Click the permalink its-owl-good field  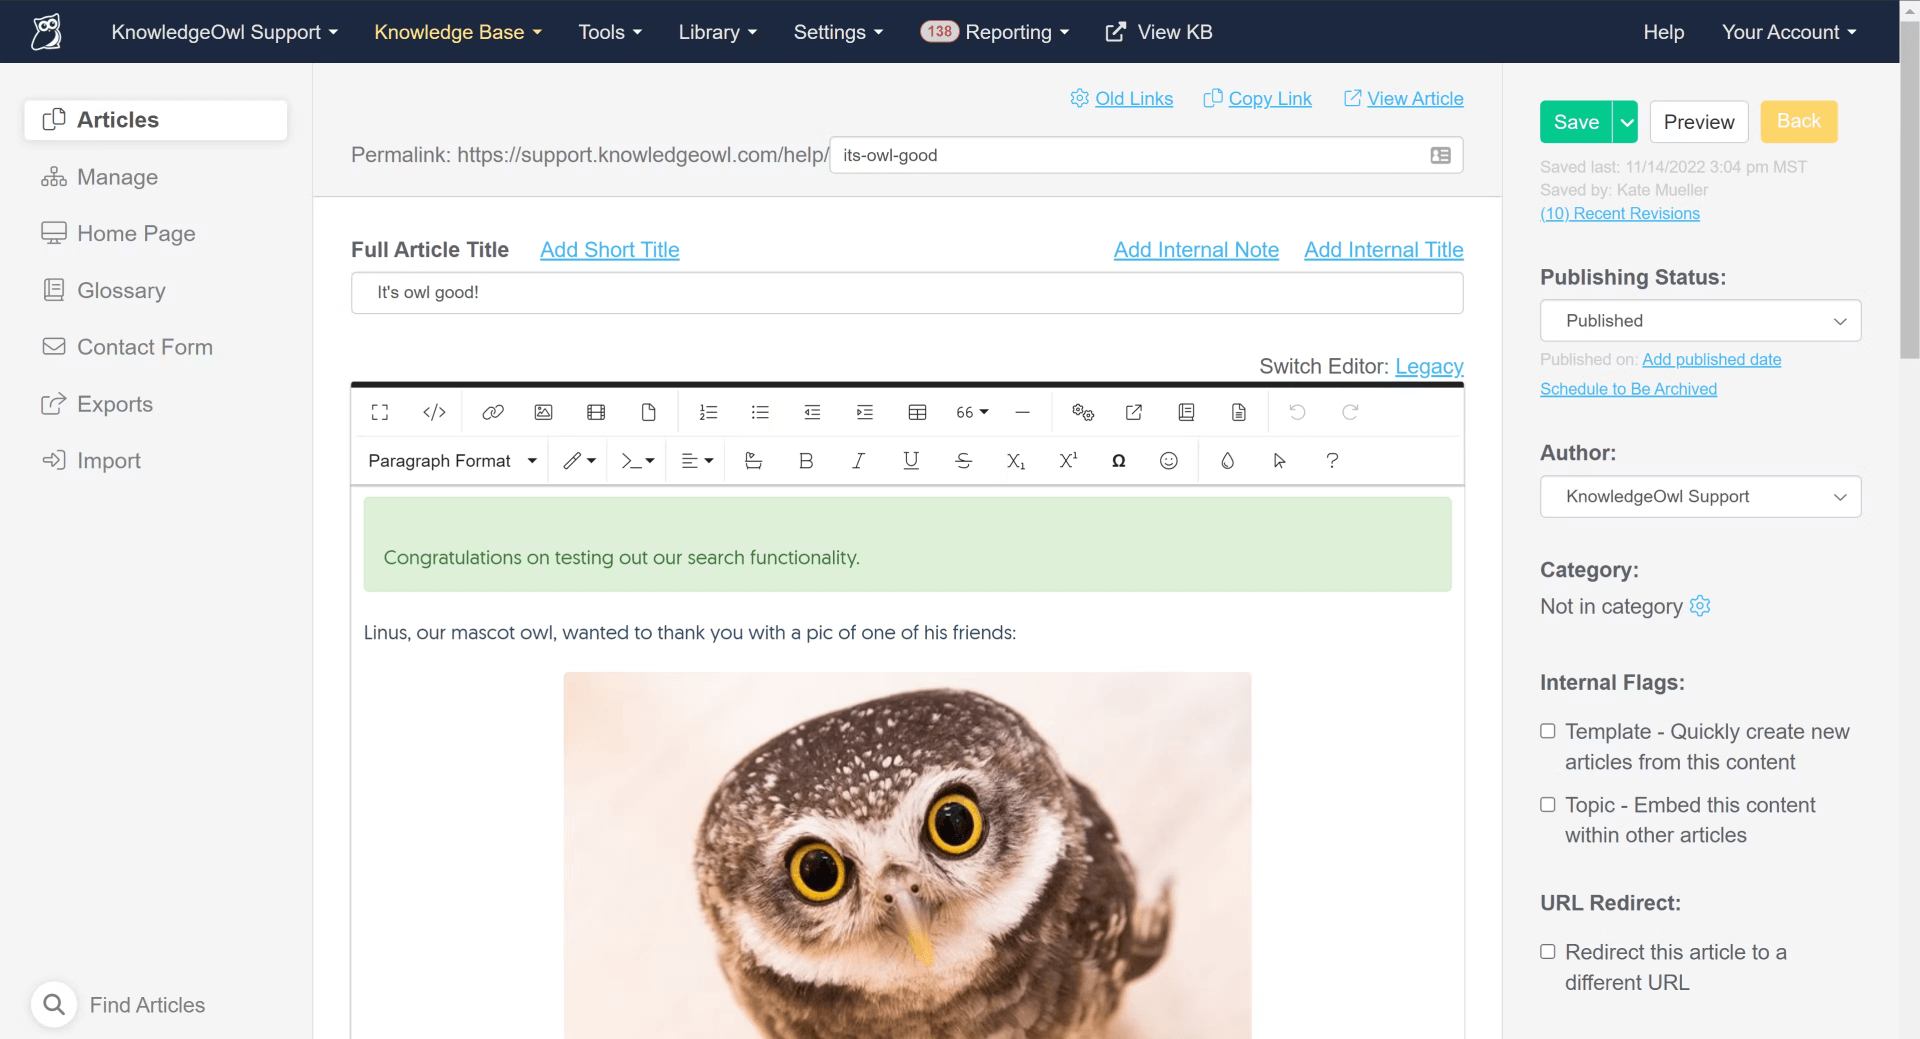pos(1147,155)
